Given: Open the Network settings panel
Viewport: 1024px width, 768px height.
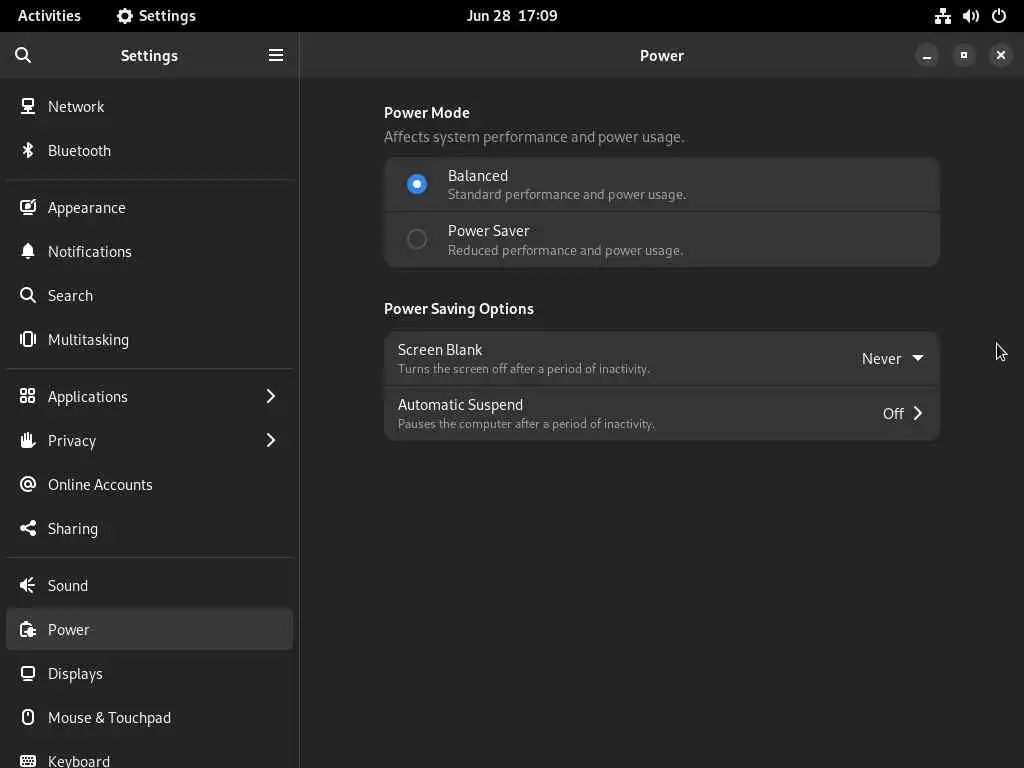Looking at the screenshot, I should pyautogui.click(x=76, y=107).
